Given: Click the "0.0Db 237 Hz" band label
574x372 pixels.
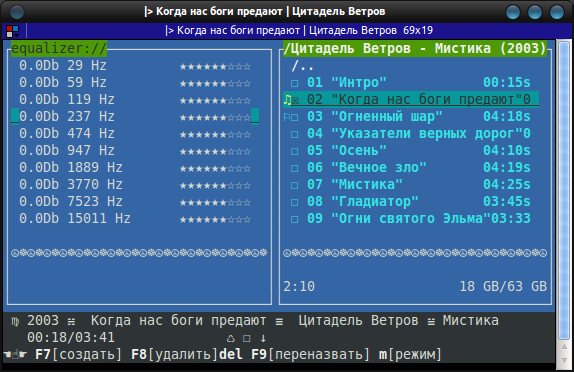Looking at the screenshot, I should coord(67,117).
